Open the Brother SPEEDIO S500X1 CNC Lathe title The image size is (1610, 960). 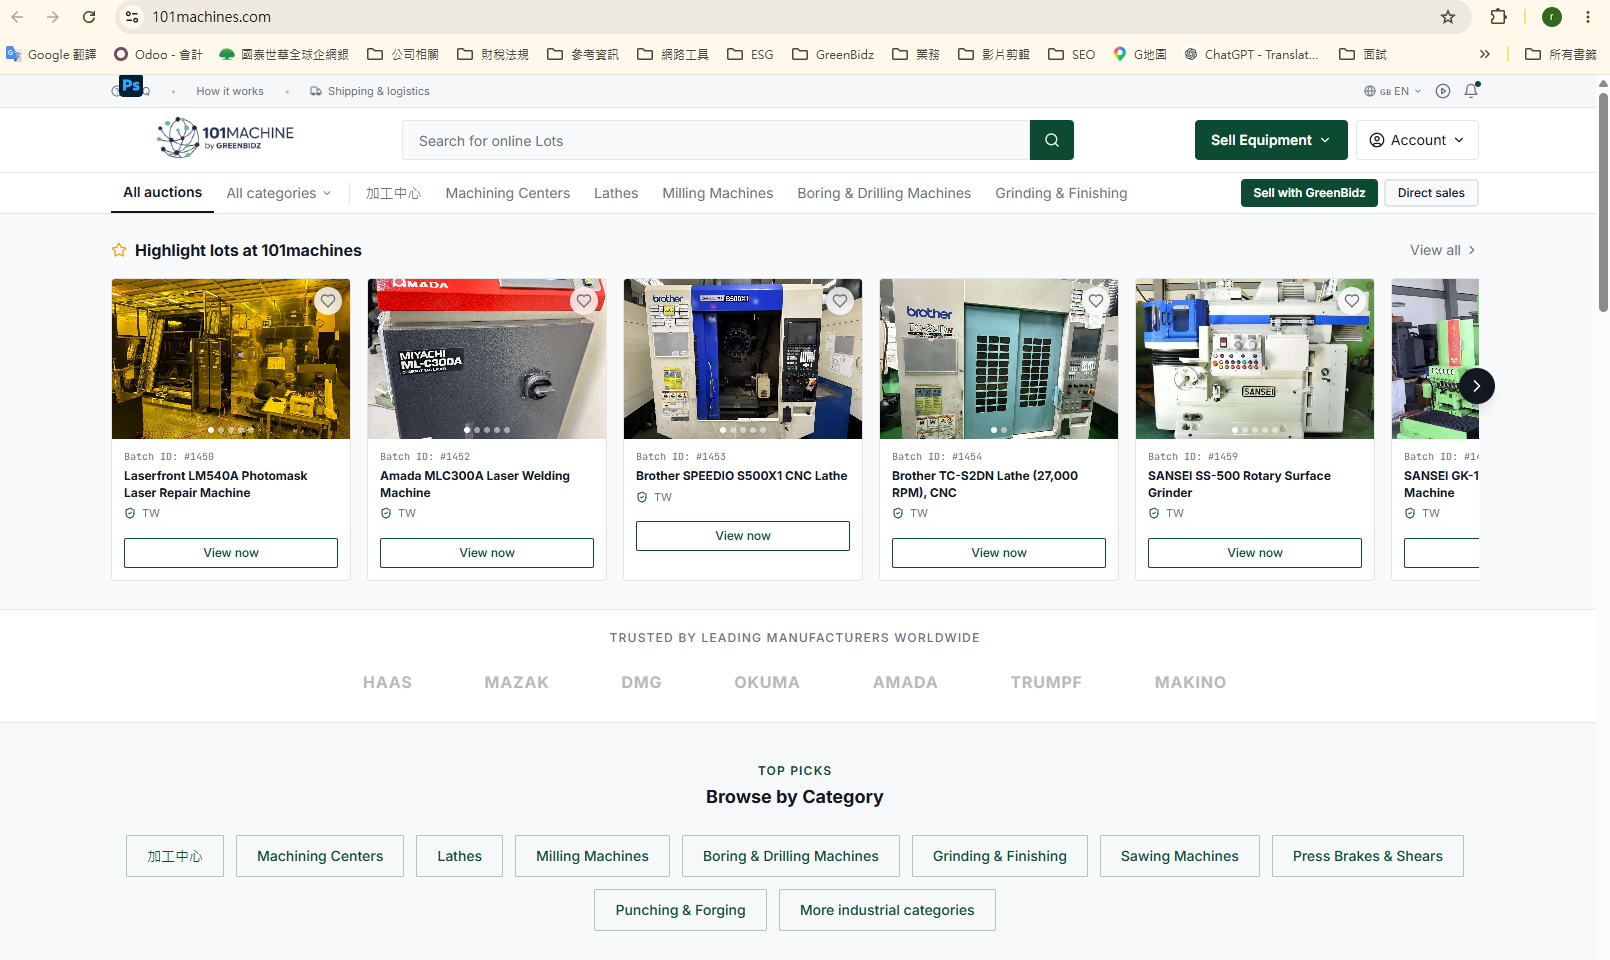point(742,476)
